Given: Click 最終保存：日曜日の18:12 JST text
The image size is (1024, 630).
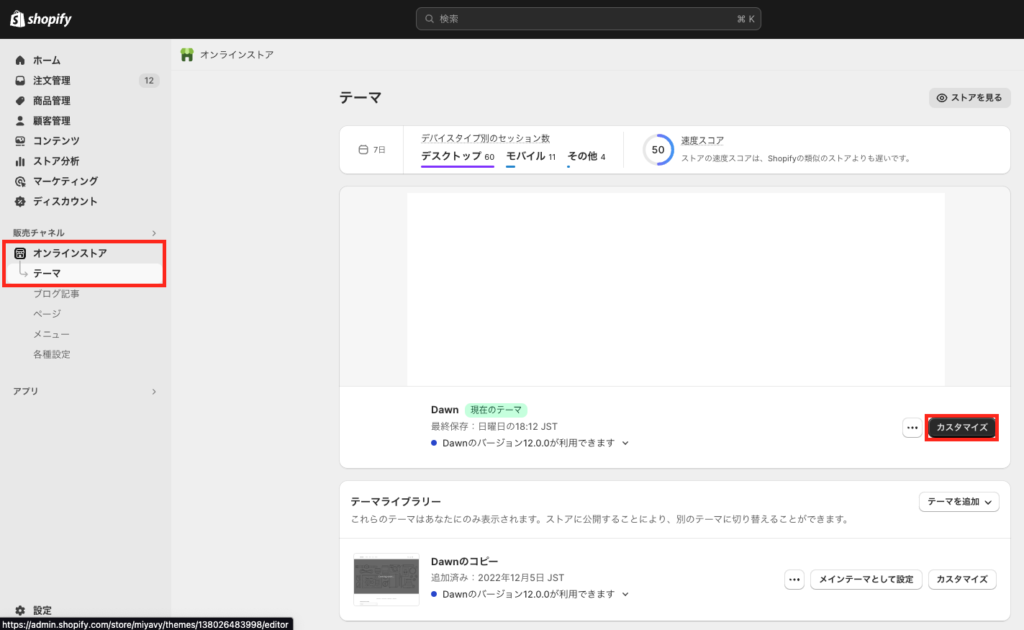Looking at the screenshot, I should (x=494, y=426).
